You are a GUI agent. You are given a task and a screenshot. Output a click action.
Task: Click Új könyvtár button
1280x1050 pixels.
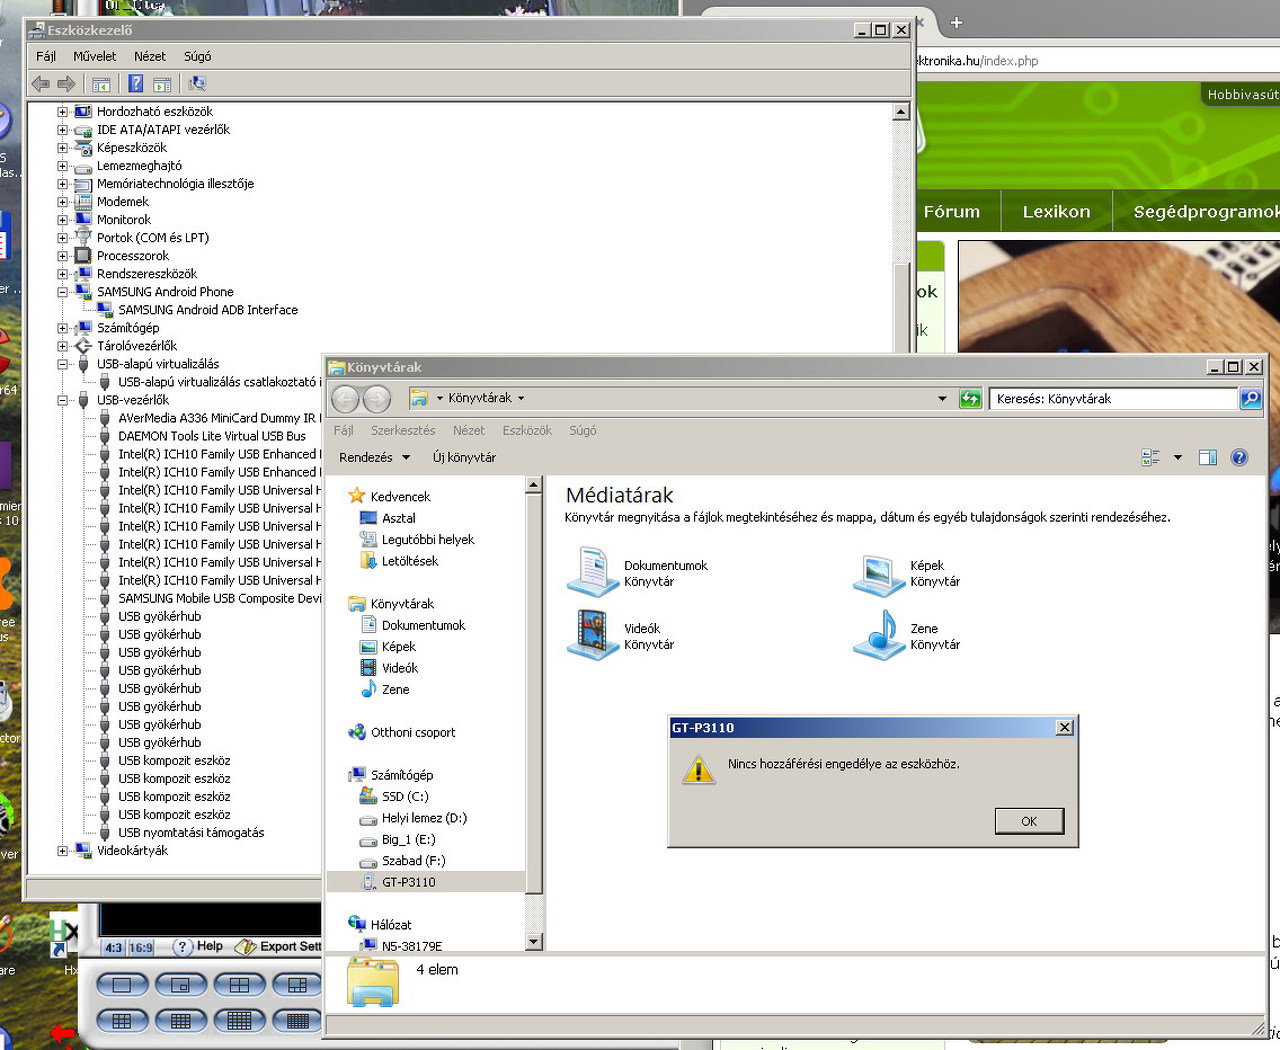click(464, 458)
